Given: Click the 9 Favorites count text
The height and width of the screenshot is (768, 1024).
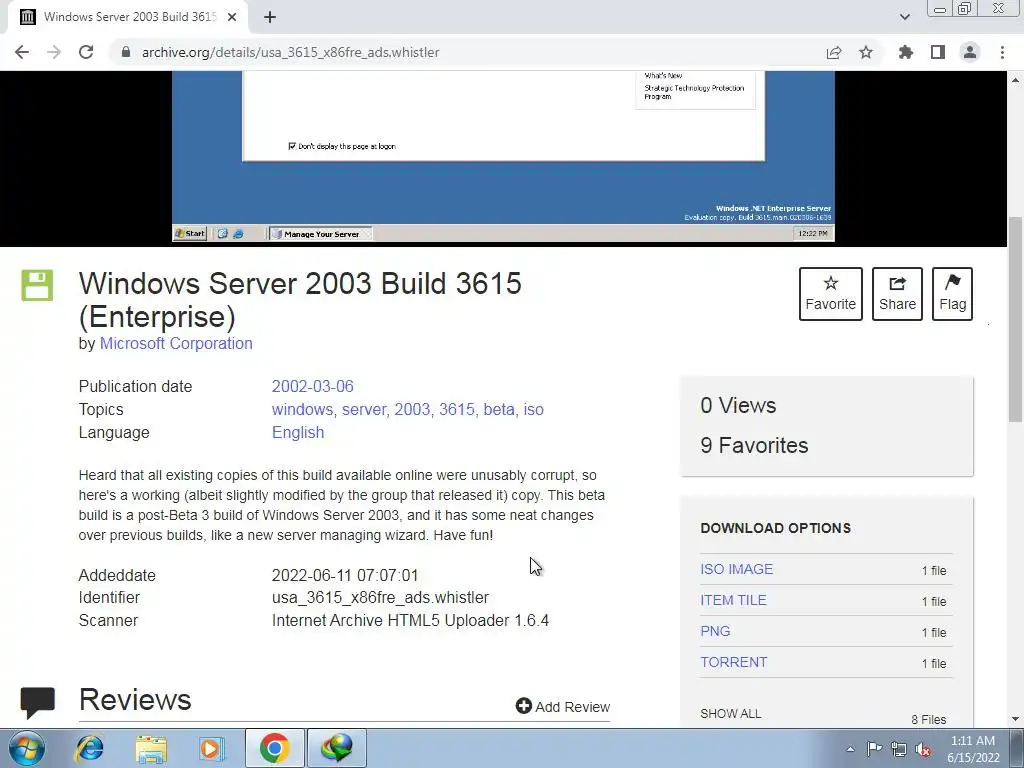Looking at the screenshot, I should [754, 445].
